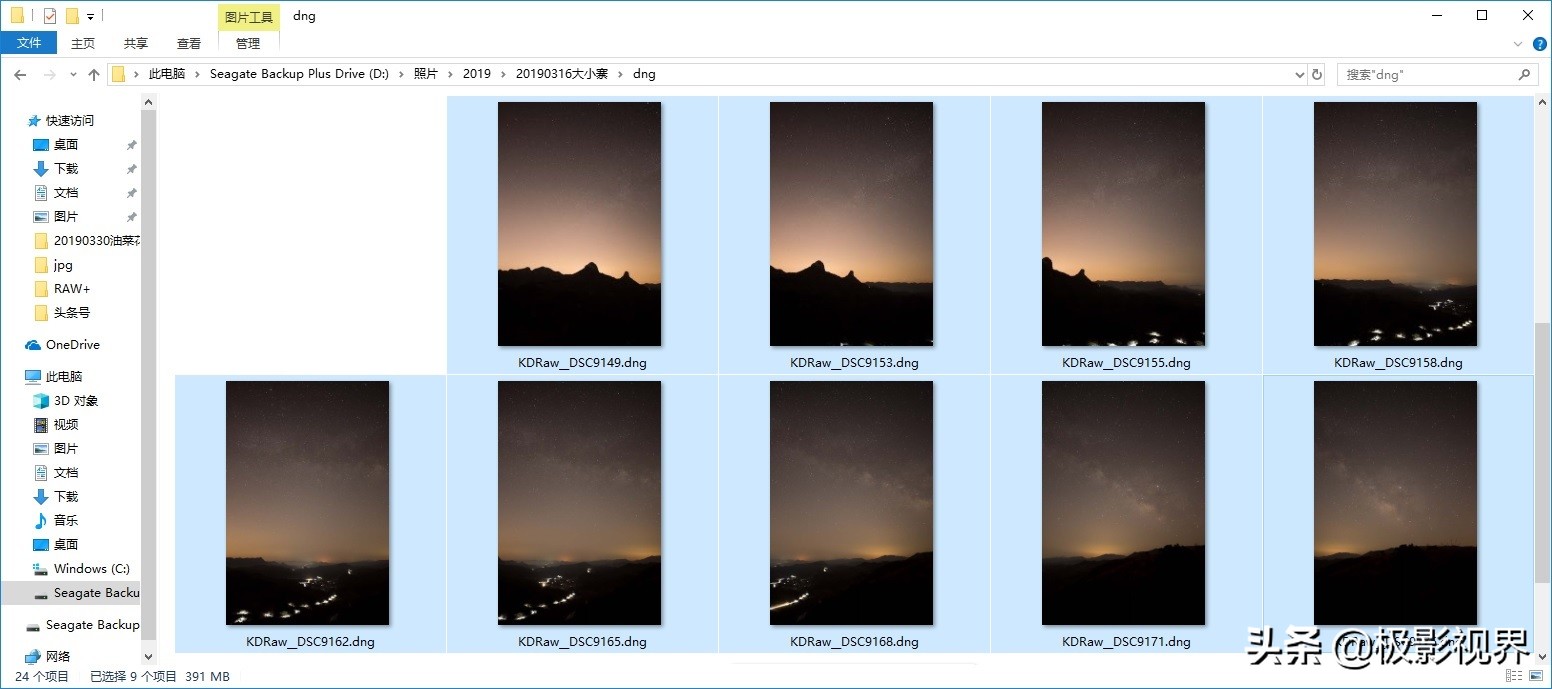Go up one folder level with Up arrow
This screenshot has height=689, width=1552.
point(94,75)
